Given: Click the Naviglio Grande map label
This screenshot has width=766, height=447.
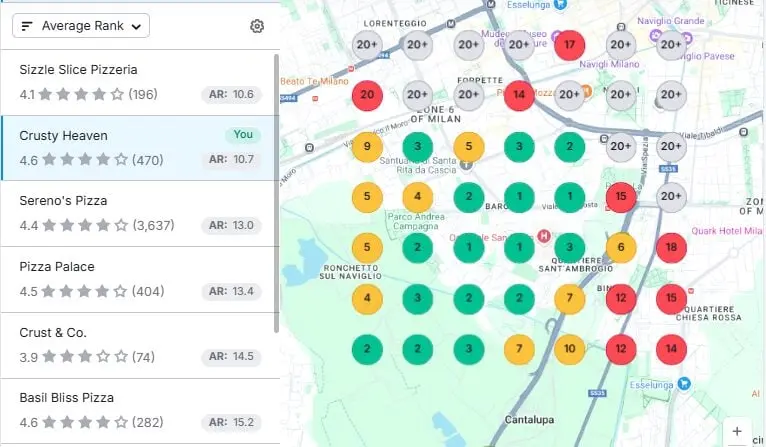Looking at the screenshot, I should point(670,21).
